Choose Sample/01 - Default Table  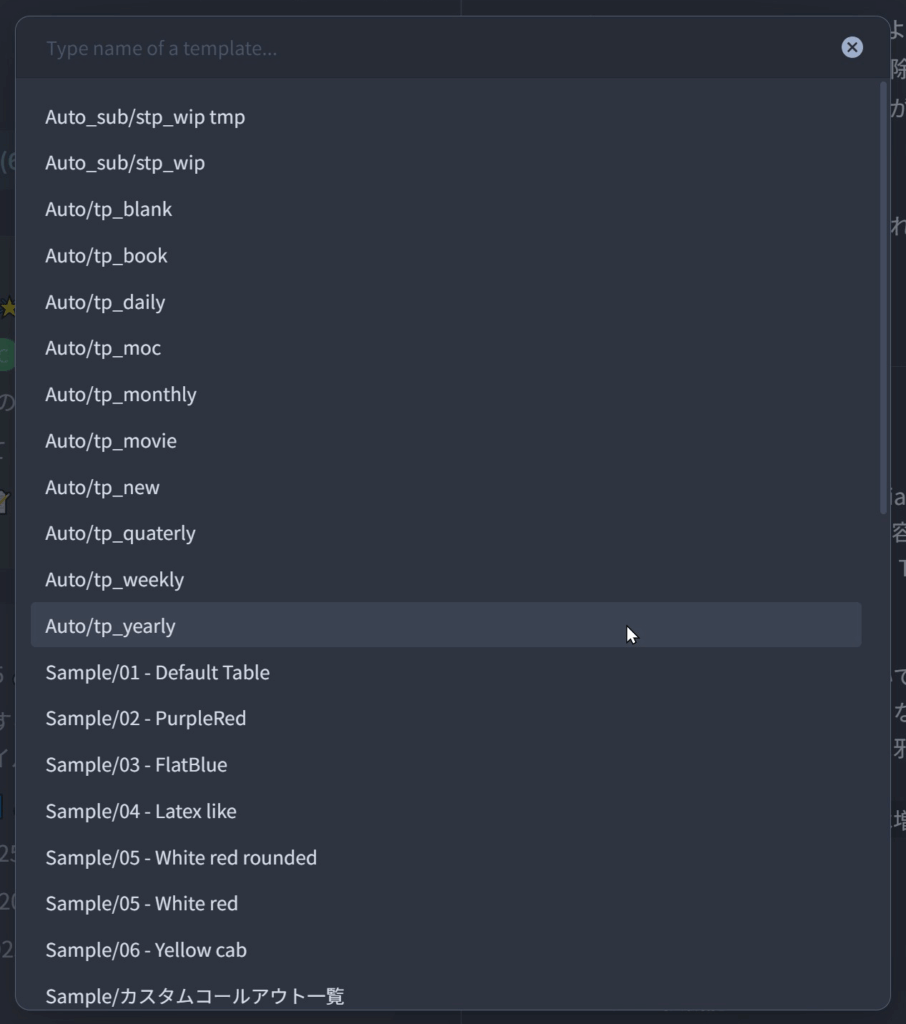pos(157,673)
